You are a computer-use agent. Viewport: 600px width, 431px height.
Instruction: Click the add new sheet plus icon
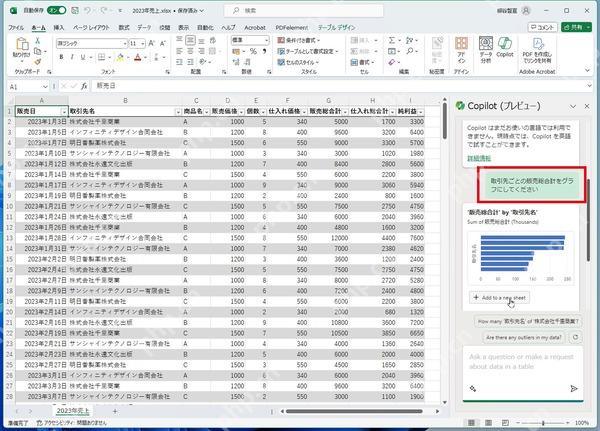point(115,411)
